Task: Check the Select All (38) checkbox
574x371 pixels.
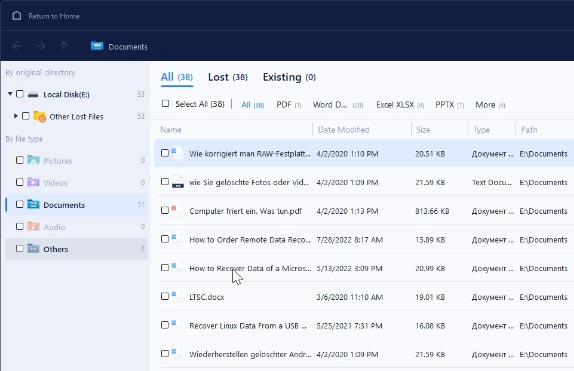Action: pyautogui.click(x=165, y=104)
